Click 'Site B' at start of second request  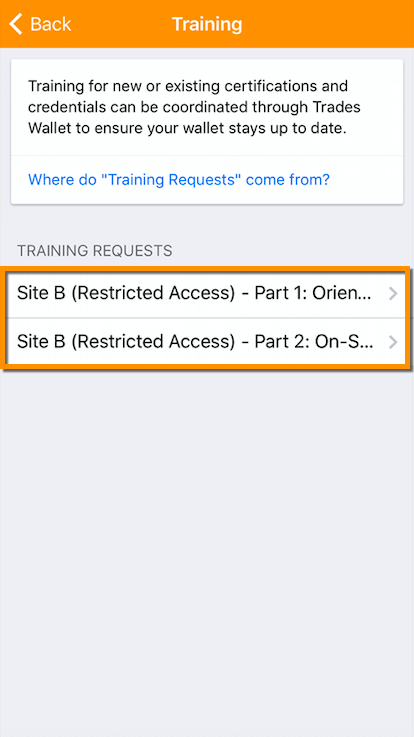[x=41, y=342]
